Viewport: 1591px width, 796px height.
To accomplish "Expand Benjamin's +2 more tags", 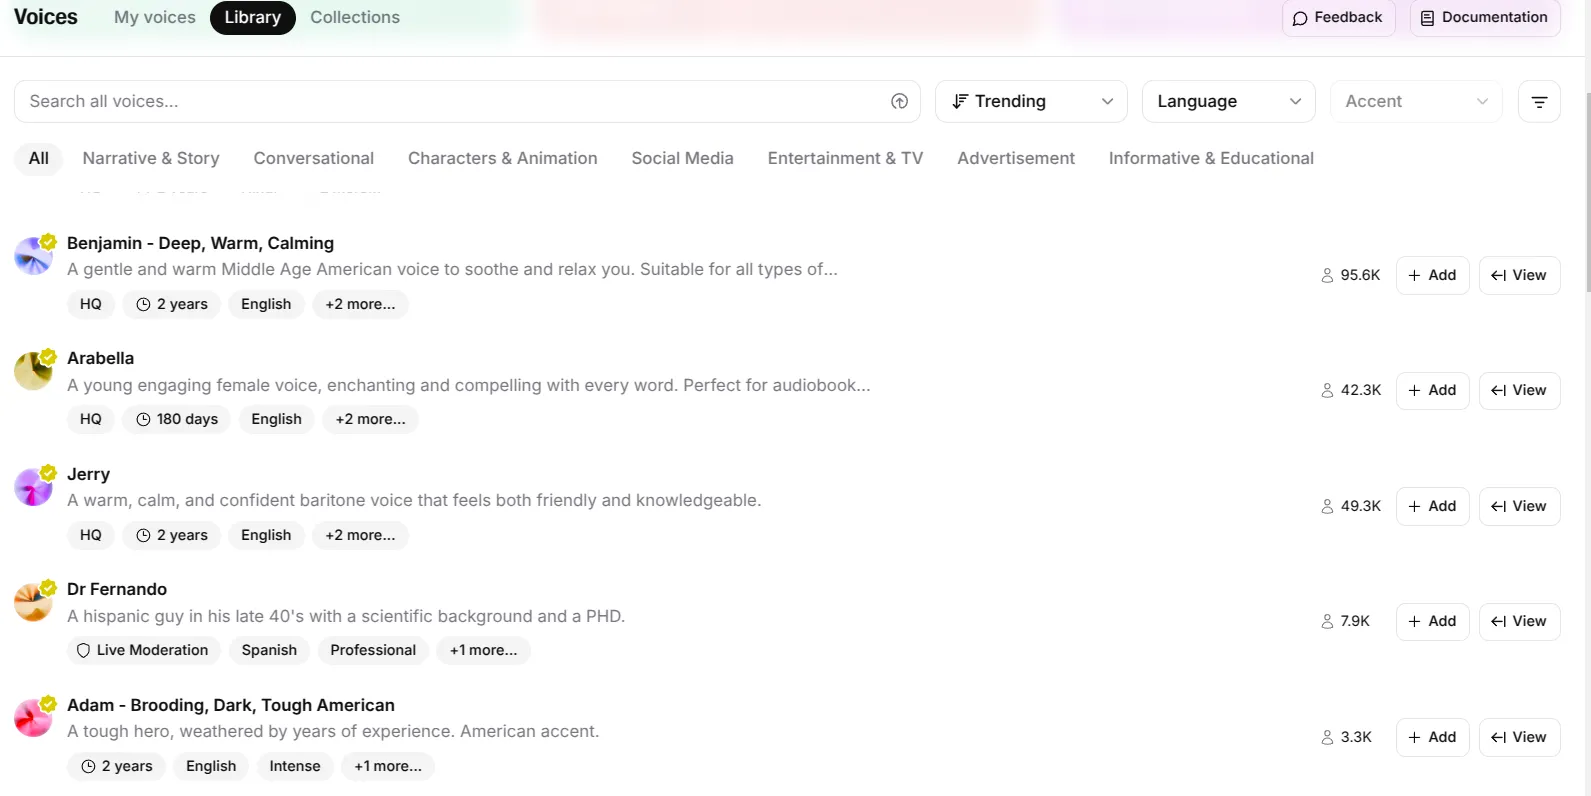I will pos(360,304).
